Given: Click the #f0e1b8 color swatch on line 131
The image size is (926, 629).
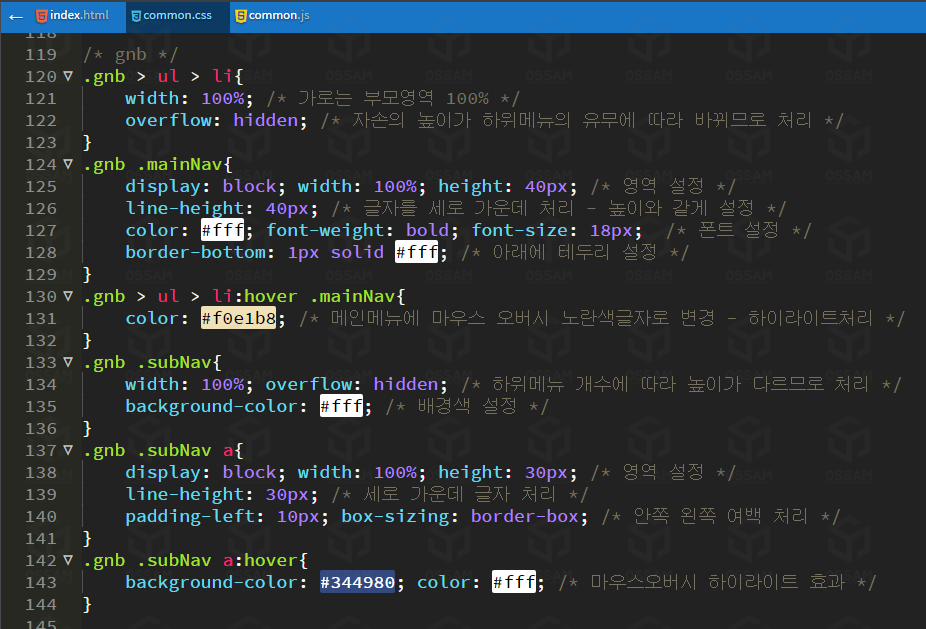Looking at the screenshot, I should click(x=239, y=318).
